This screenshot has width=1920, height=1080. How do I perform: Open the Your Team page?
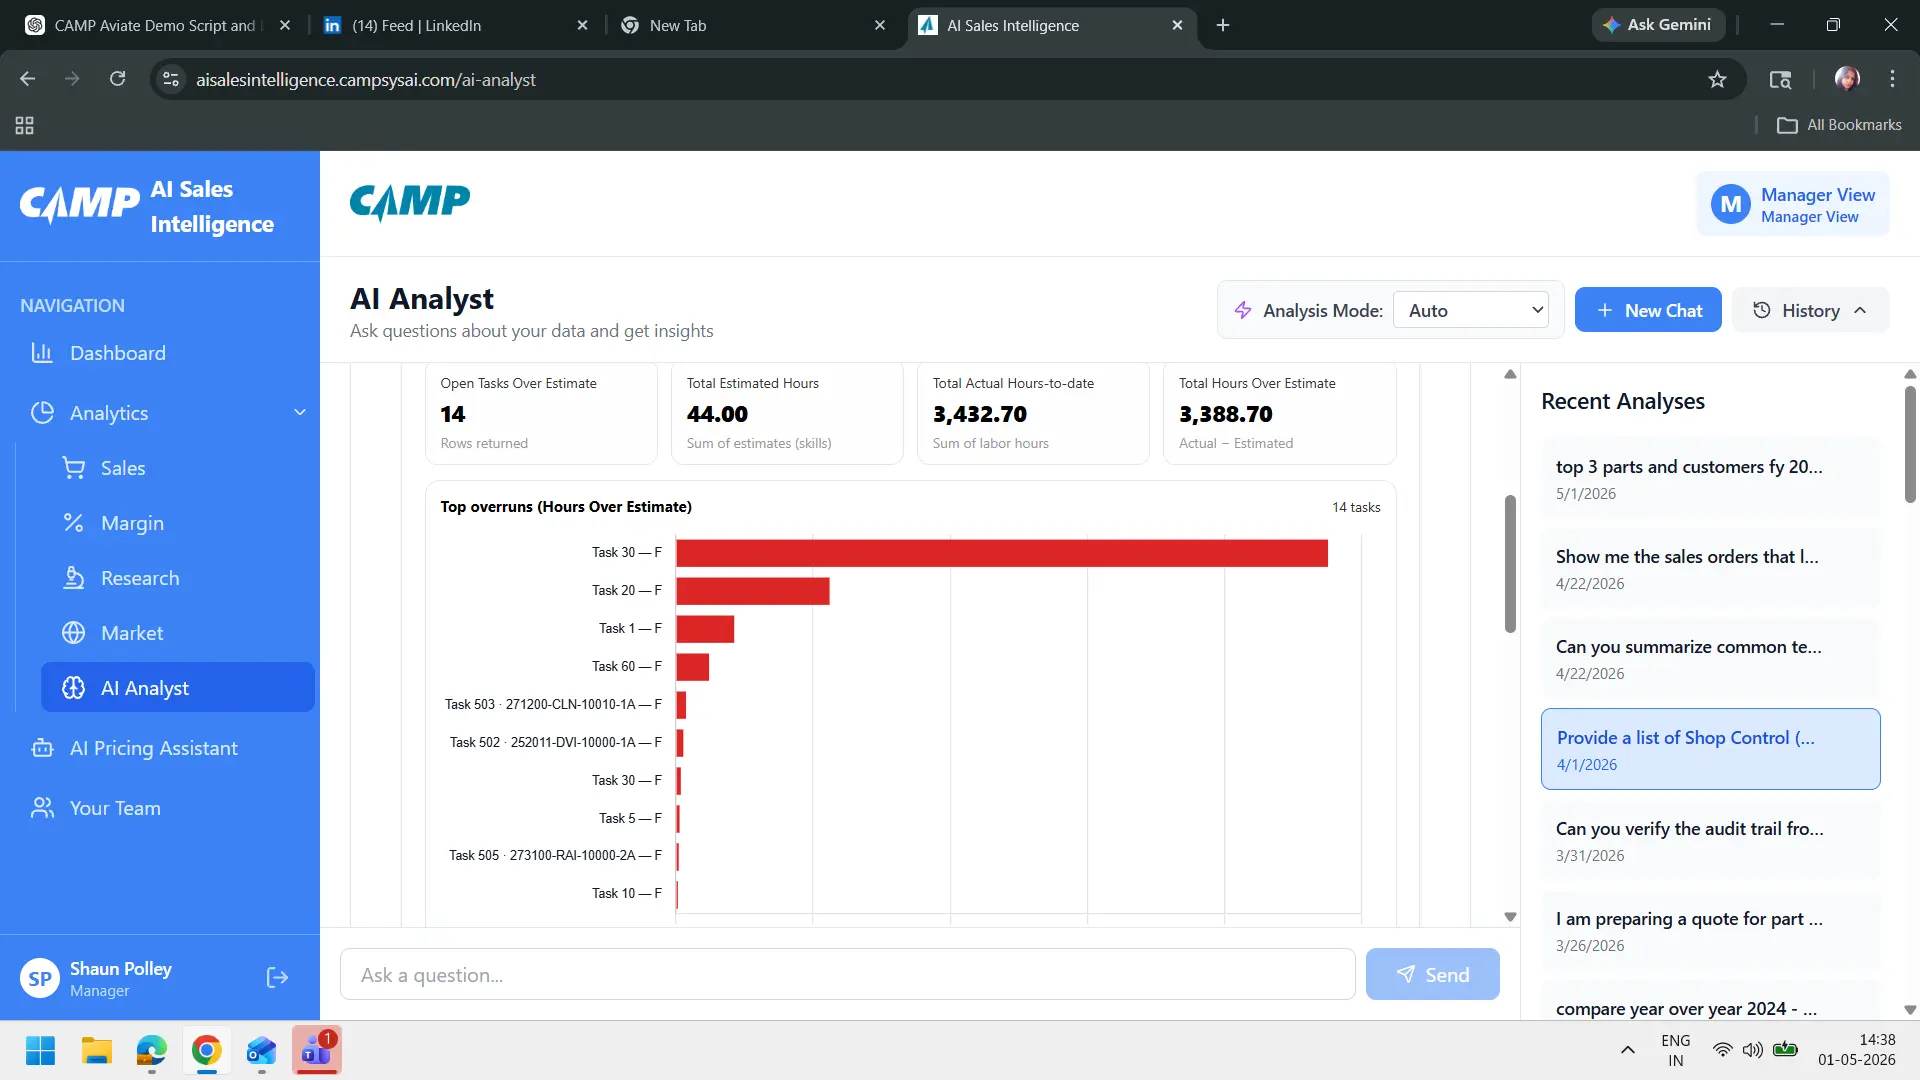click(x=115, y=808)
